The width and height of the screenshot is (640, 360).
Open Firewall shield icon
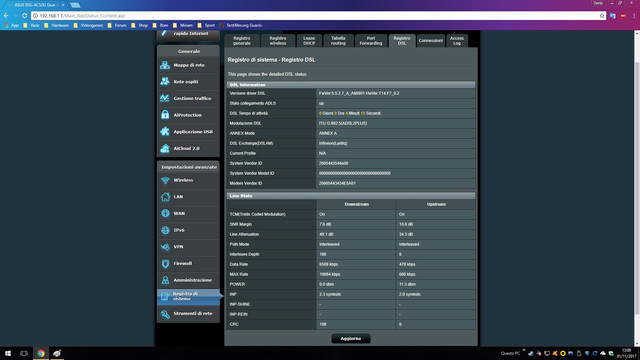165,264
